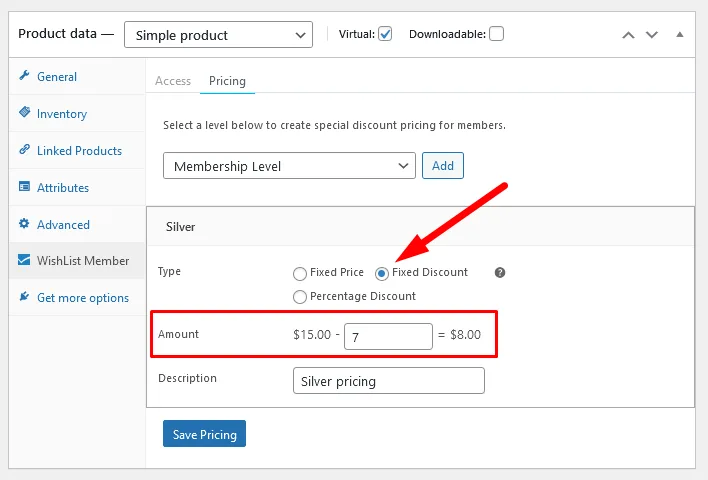This screenshot has width=708, height=480.
Task: Click the General wrench icon
Action: click(24, 77)
